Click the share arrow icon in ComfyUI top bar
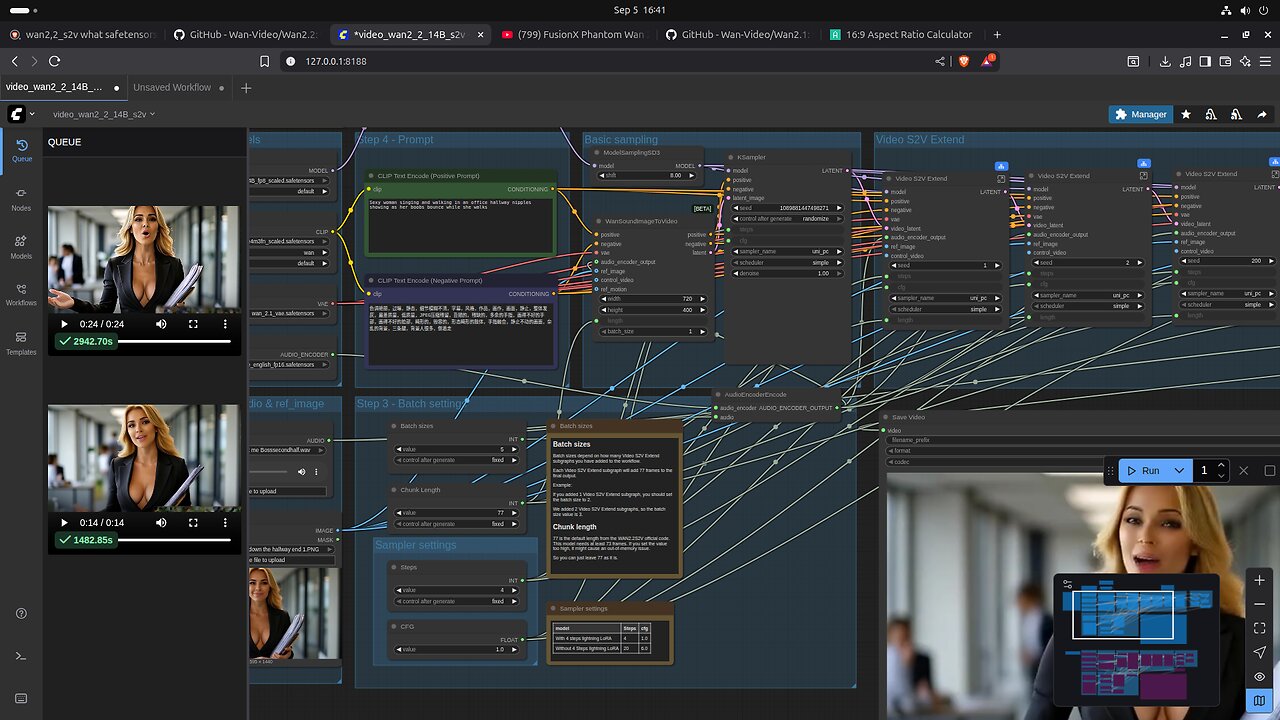 pos(1263,114)
